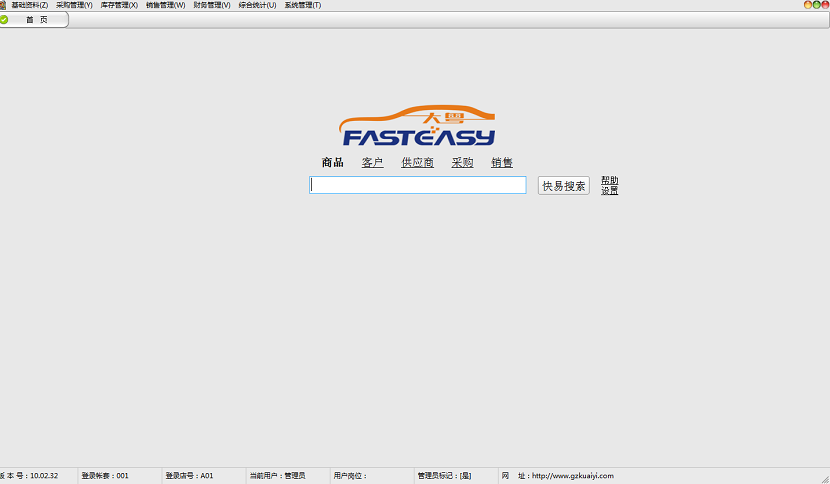The image size is (830, 484).
Task: Open the 设置 link beside search
Action: pos(609,191)
